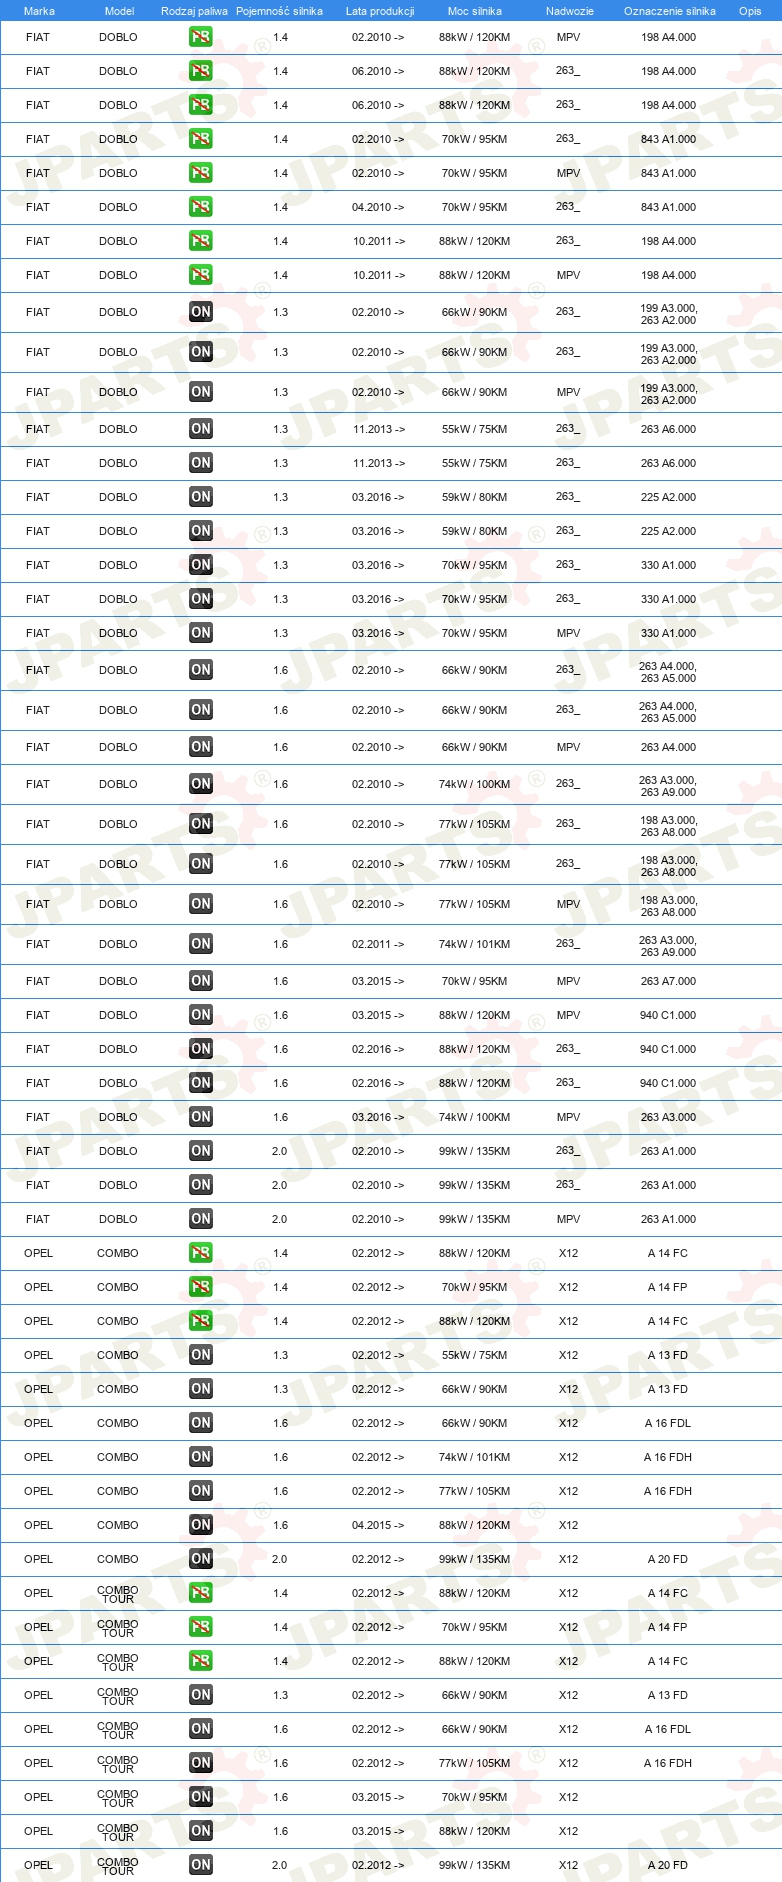This screenshot has width=782, height=1882.
Task: Click the diesel ON icon in the Combo Tour A 16 FDL row
Action: (x=201, y=1729)
